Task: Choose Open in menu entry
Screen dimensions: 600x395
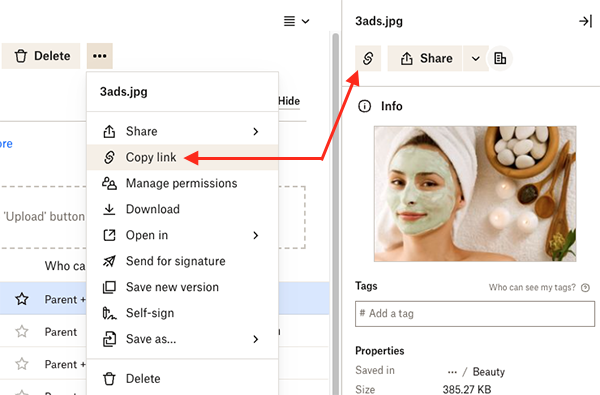Action: 183,235
